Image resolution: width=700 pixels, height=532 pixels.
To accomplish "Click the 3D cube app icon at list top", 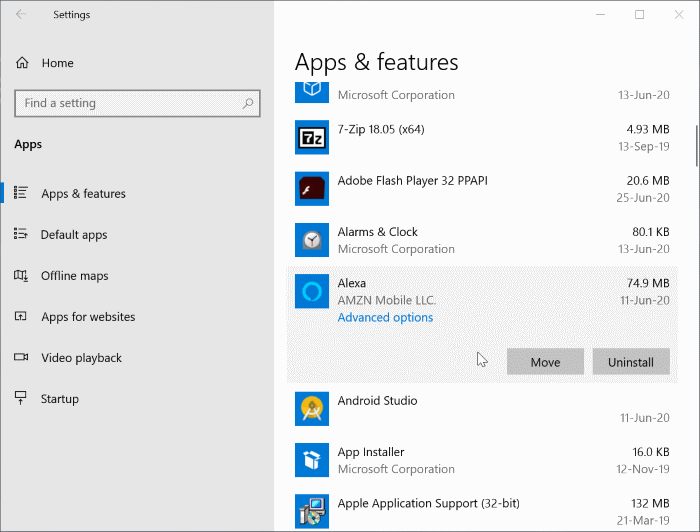I will point(312,92).
